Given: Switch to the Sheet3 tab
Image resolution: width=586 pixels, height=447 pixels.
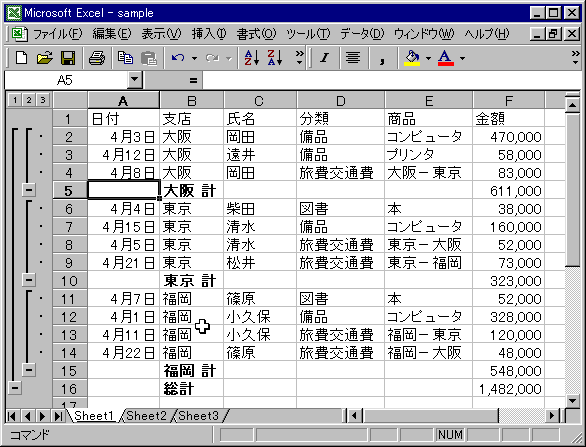Looking at the screenshot, I should pos(198,416).
